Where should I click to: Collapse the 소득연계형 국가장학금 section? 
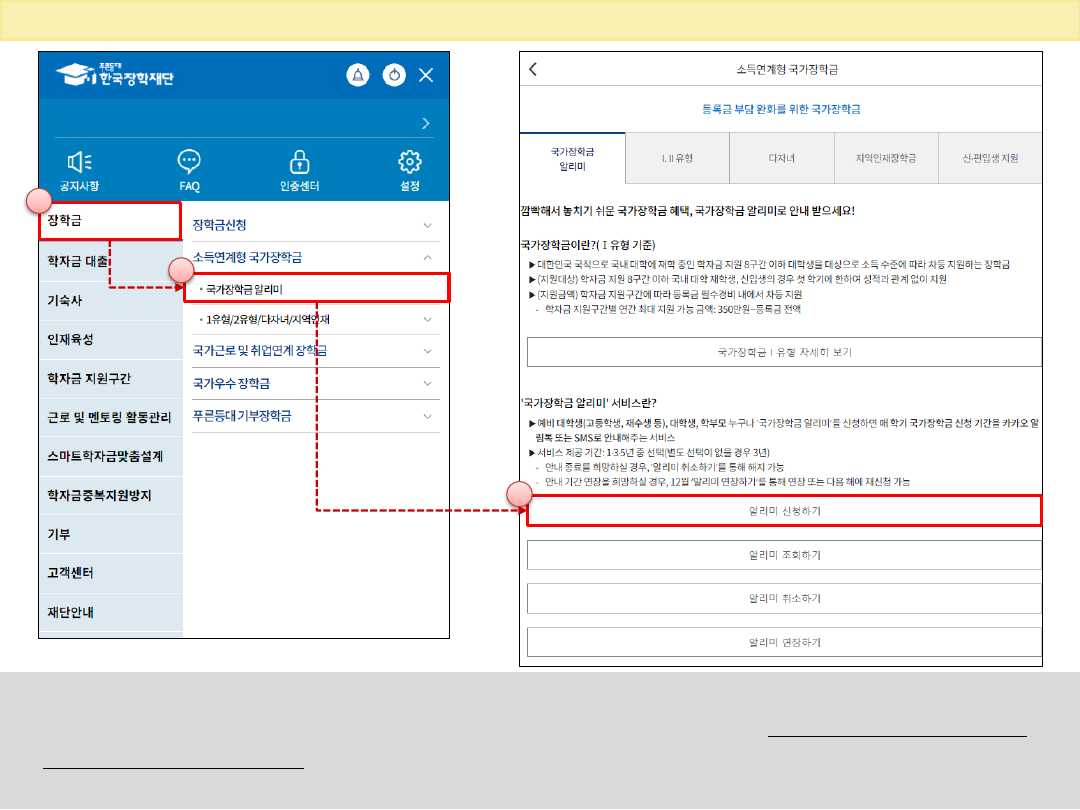428,257
